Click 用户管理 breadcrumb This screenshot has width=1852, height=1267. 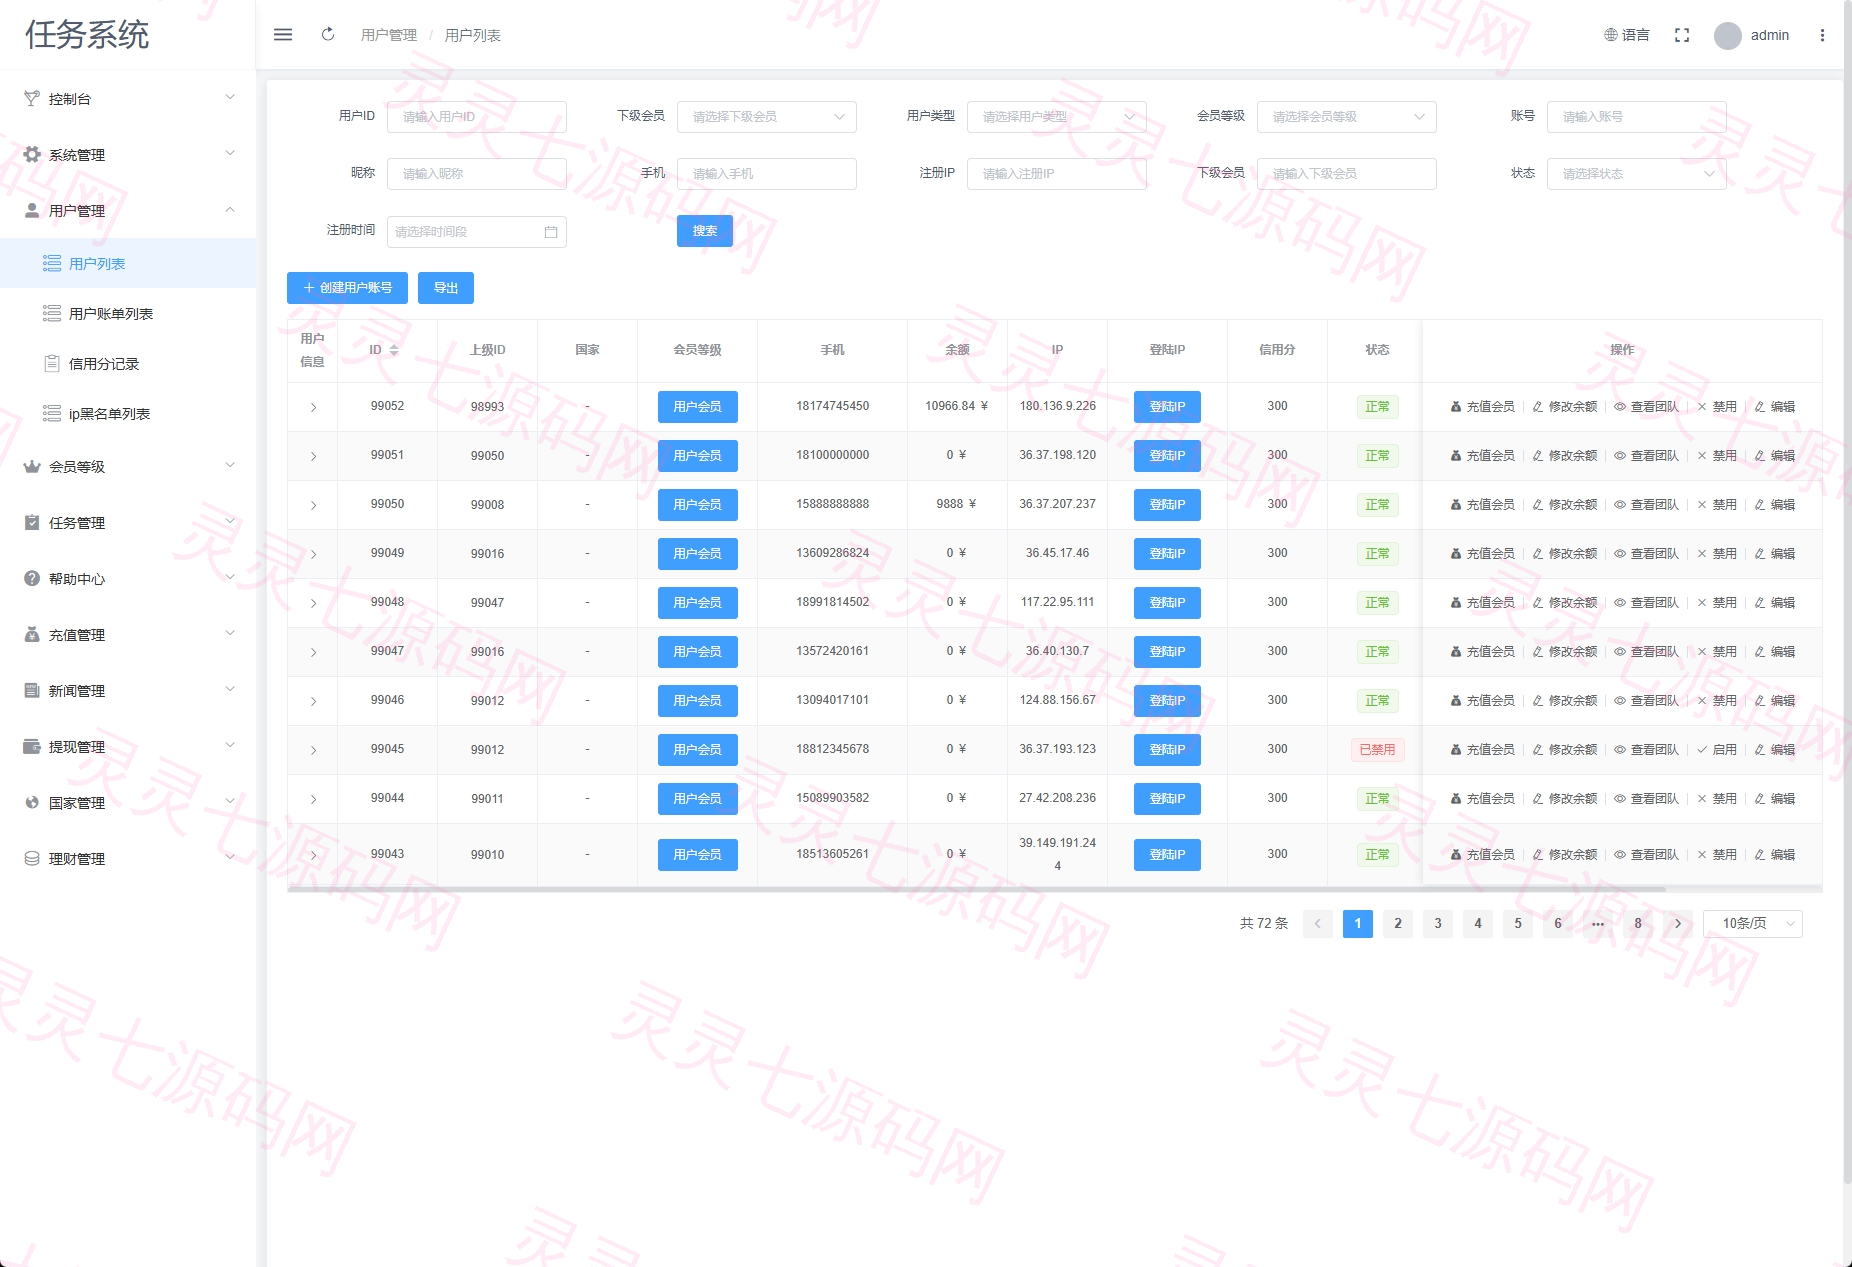[x=389, y=35]
